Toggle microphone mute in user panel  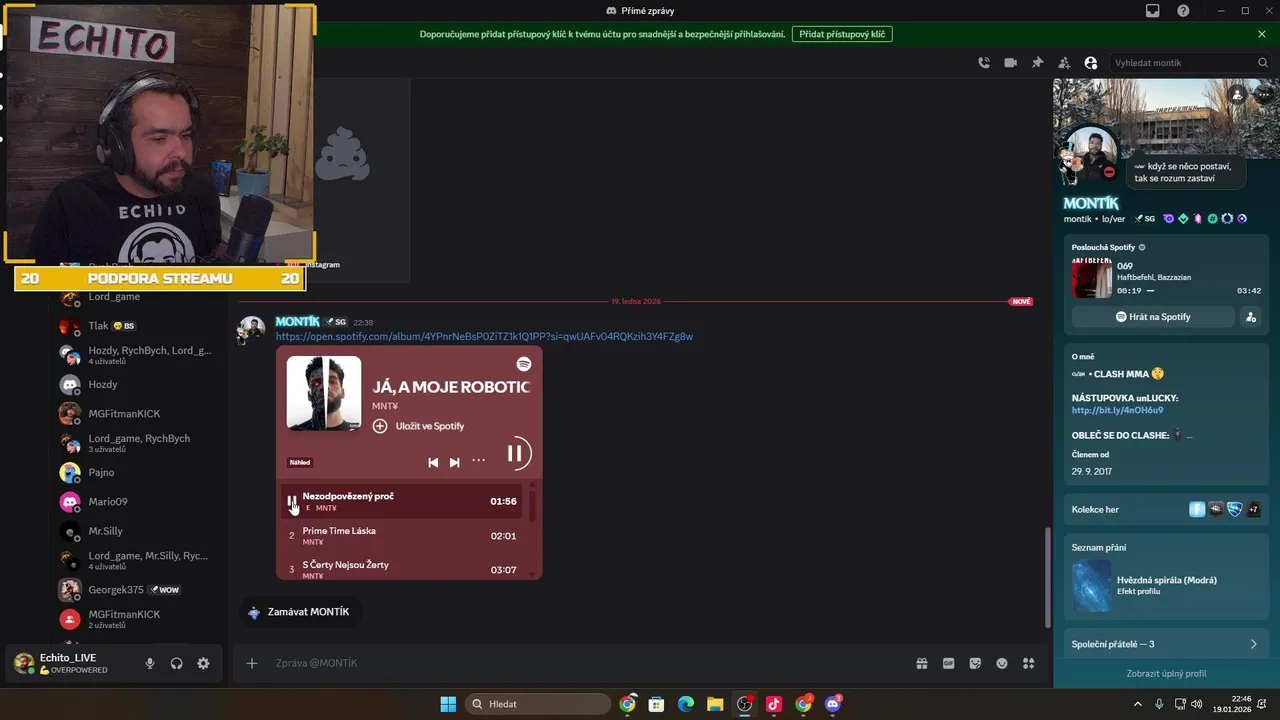[150, 663]
